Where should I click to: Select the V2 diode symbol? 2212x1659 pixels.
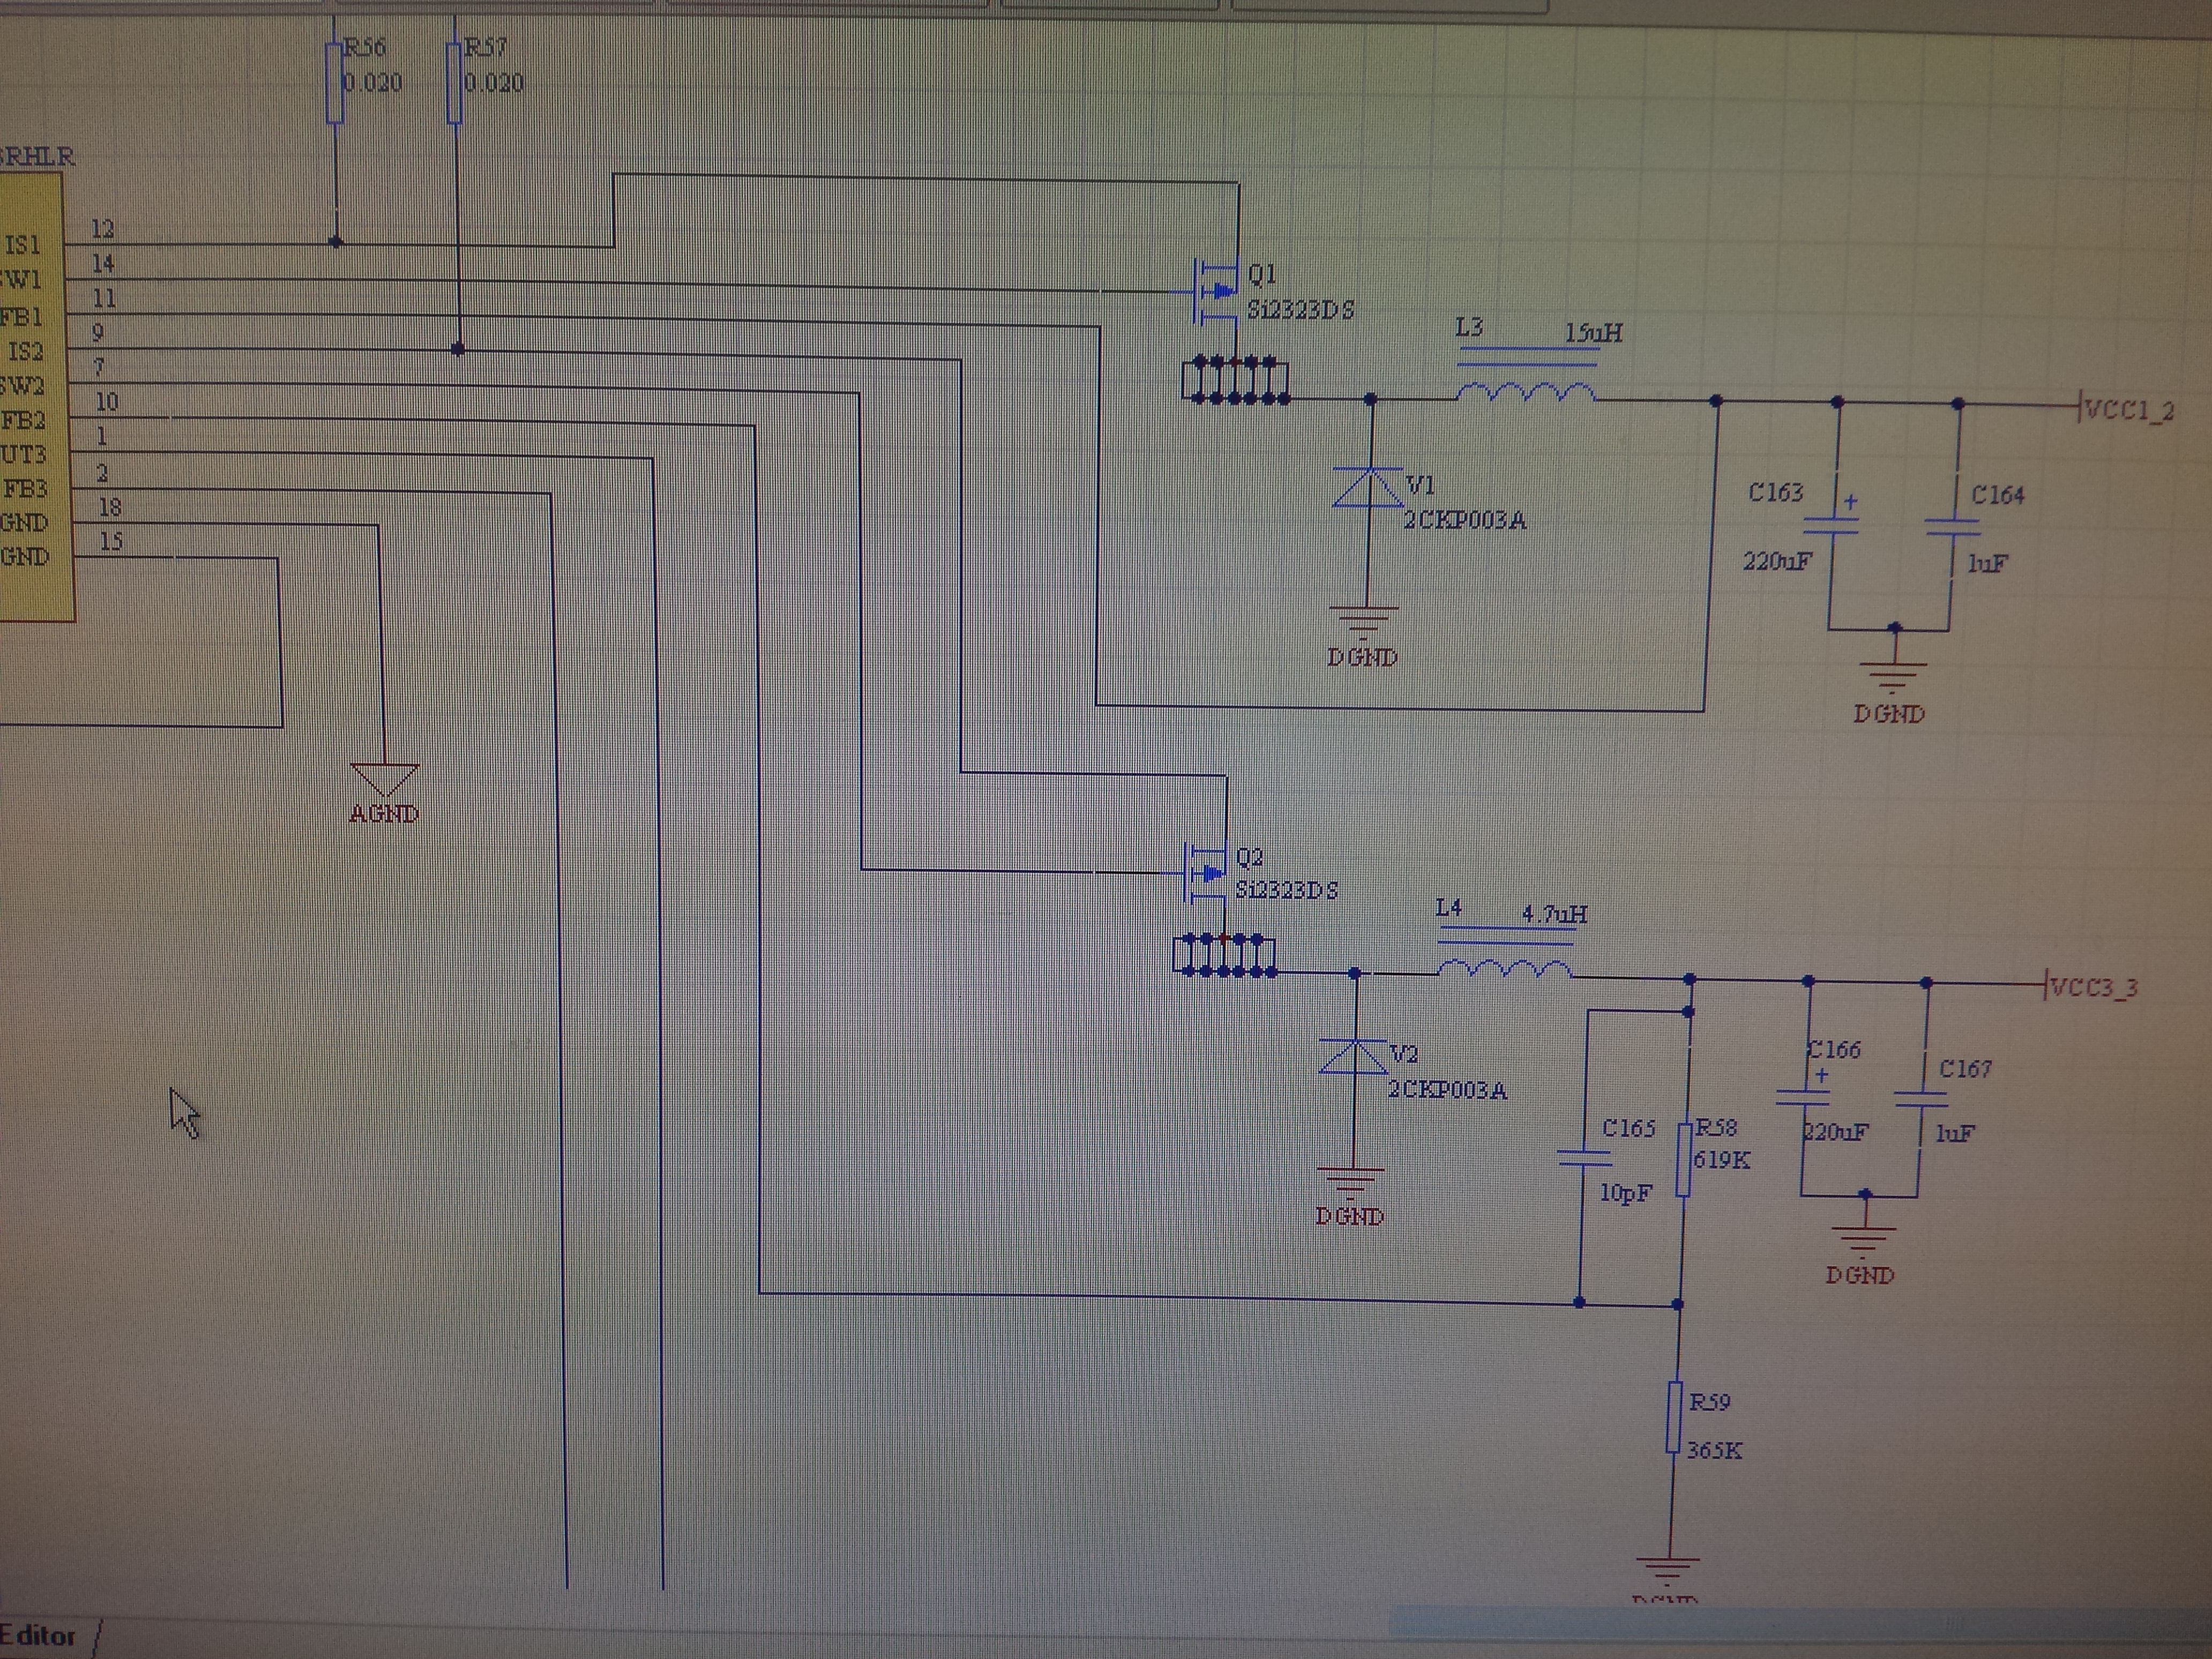pos(1353,1057)
